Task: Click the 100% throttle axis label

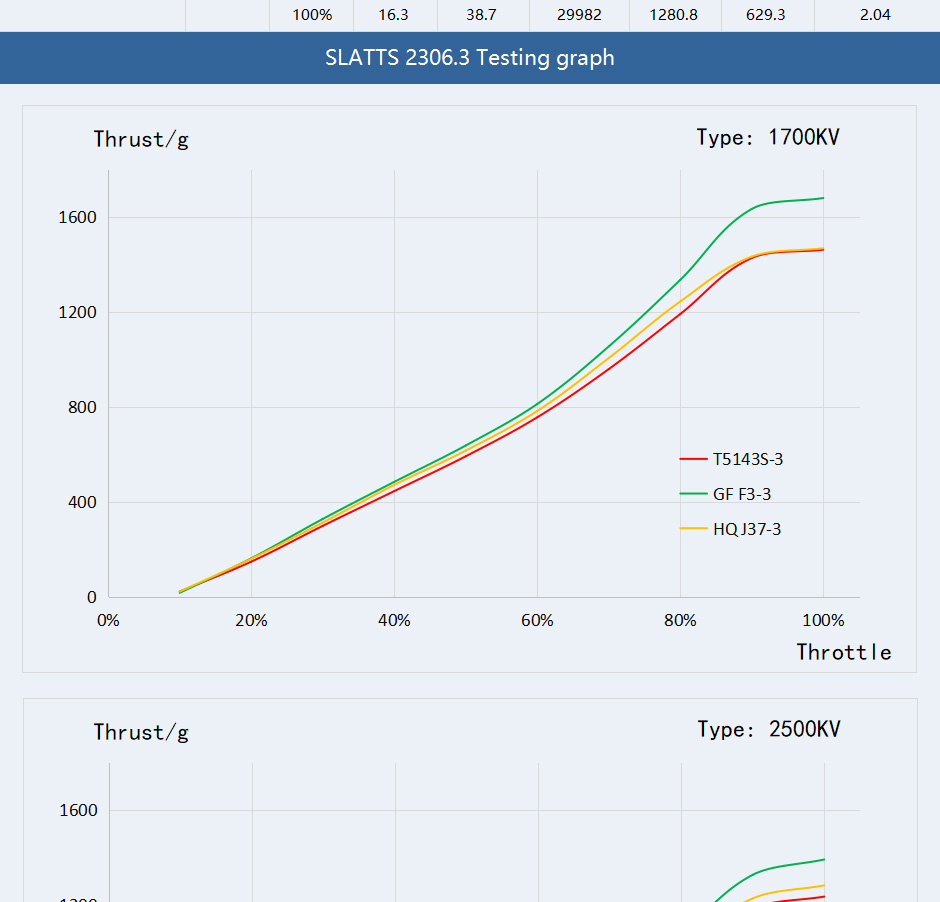Action: (823, 620)
